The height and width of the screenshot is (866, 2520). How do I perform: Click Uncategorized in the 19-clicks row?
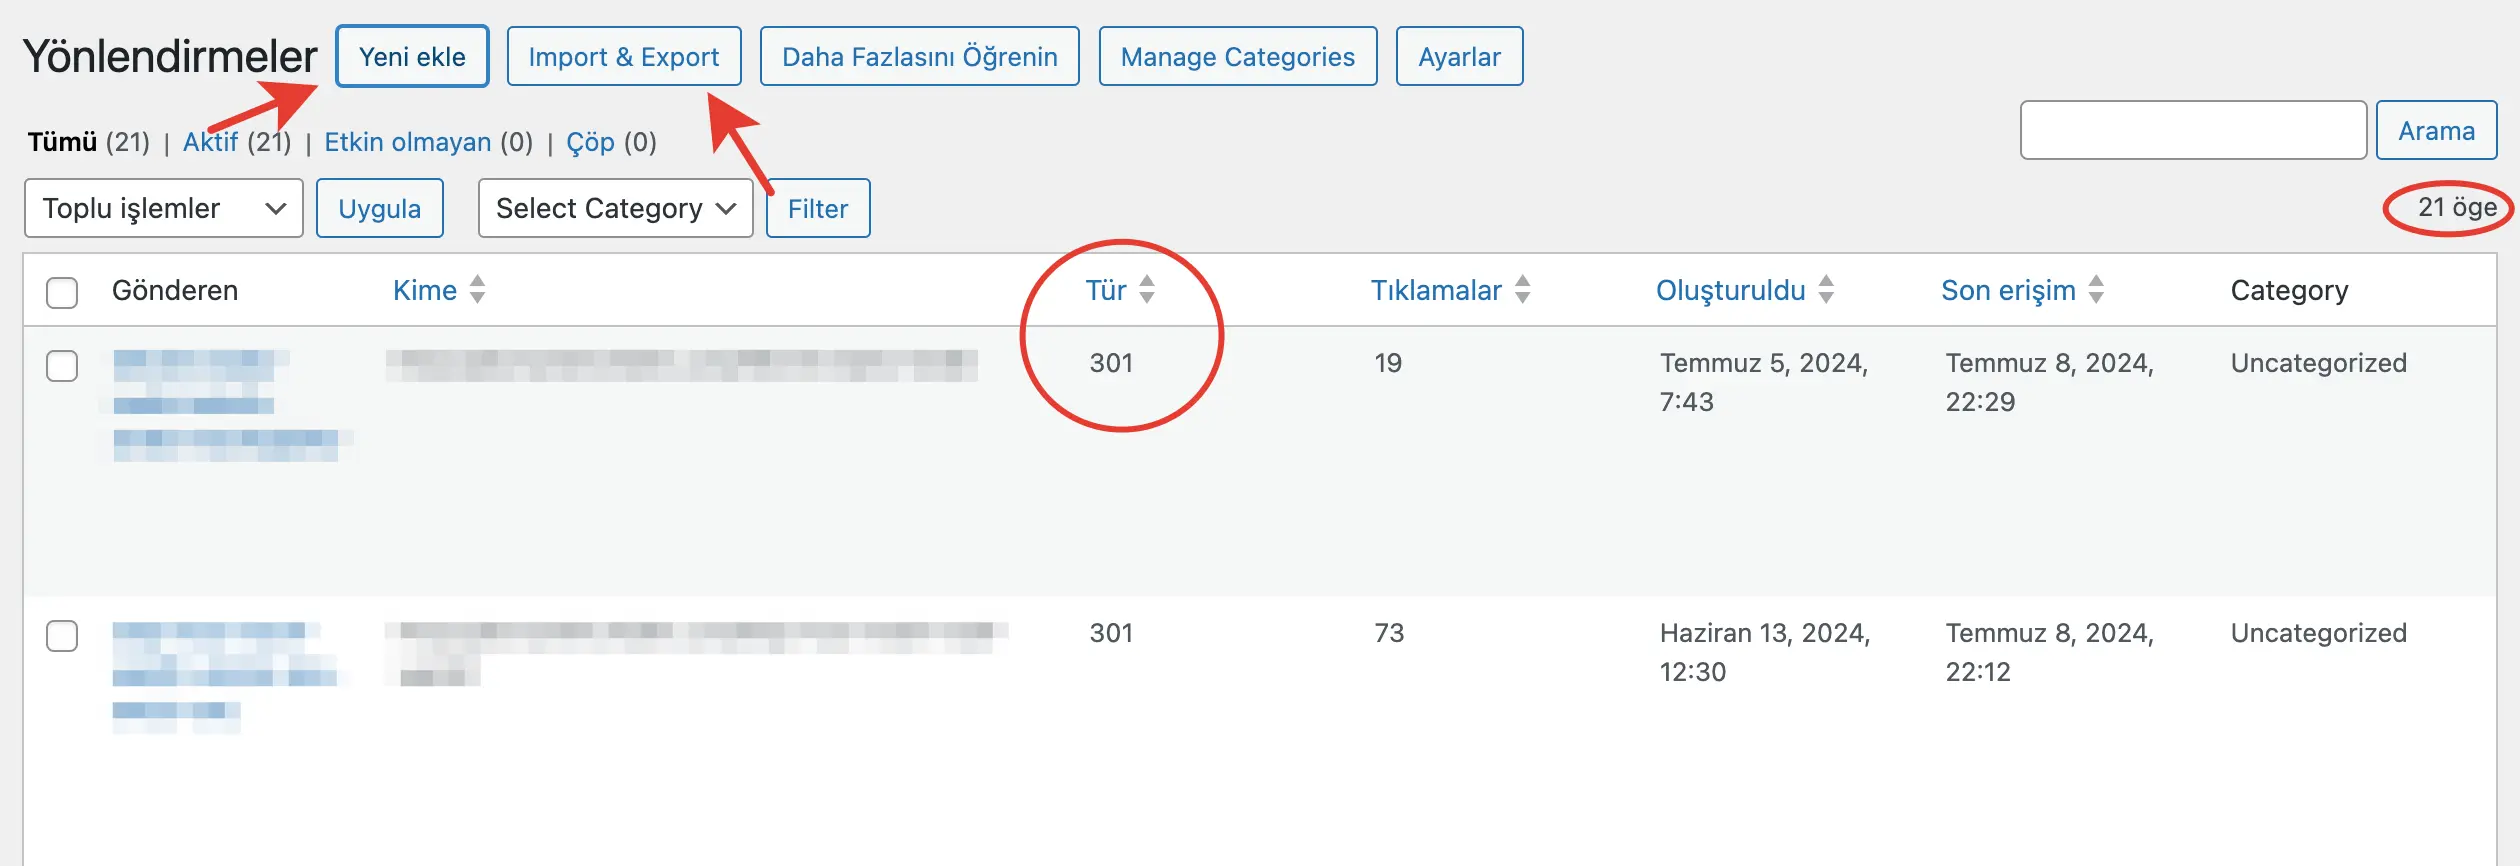point(2319,363)
